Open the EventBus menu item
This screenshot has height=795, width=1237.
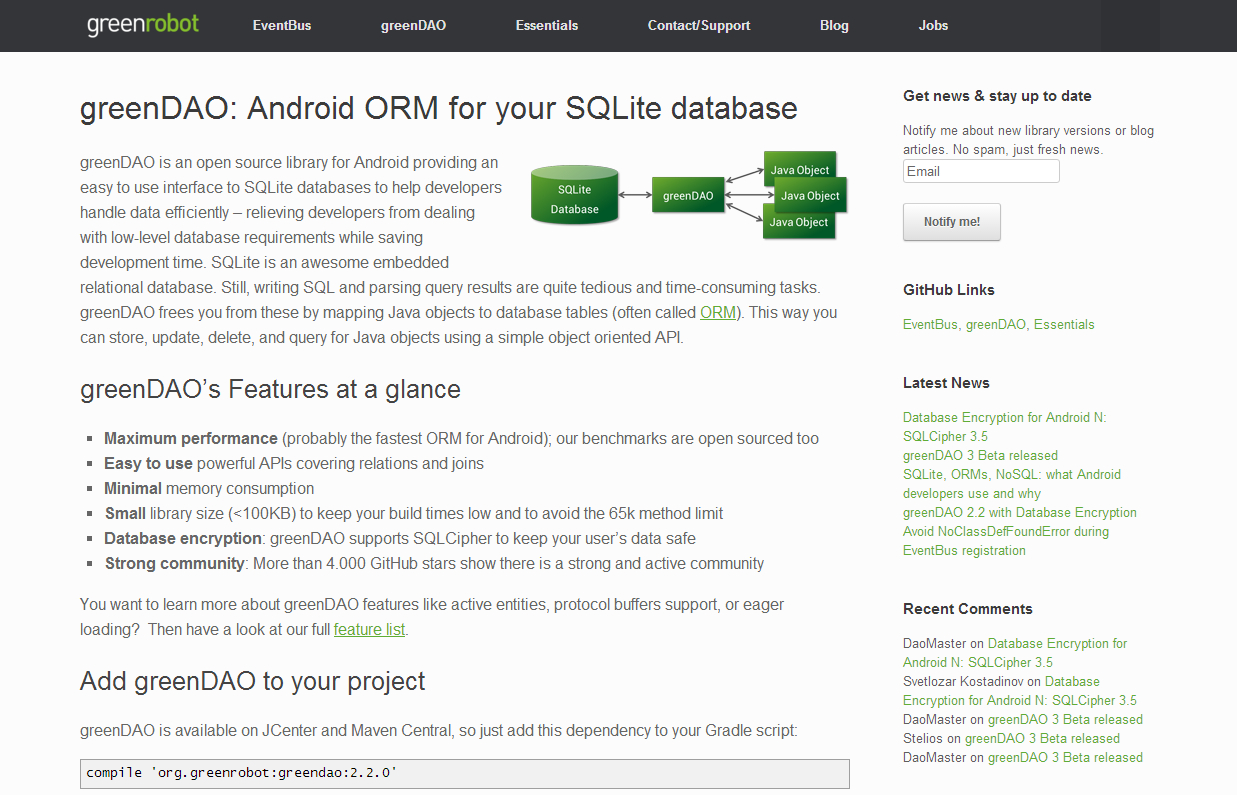click(x=282, y=25)
